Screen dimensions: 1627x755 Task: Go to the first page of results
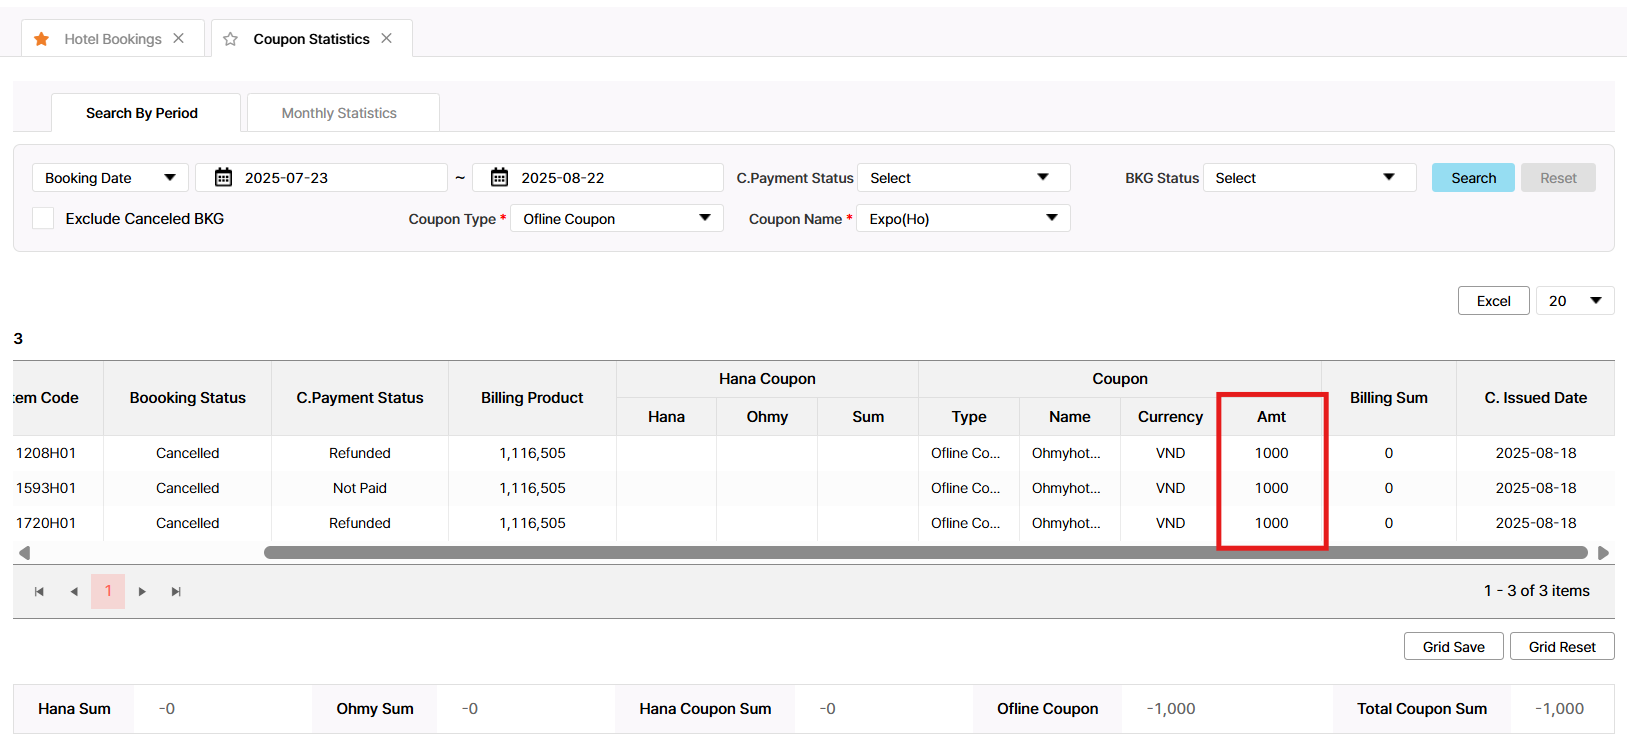coord(39,592)
